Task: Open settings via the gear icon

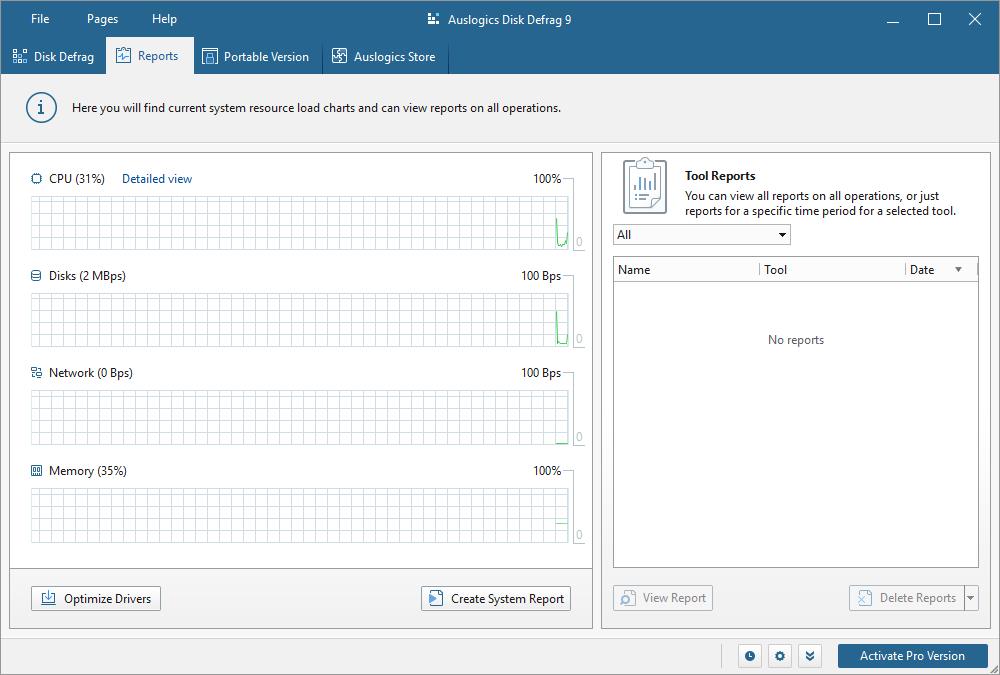Action: click(780, 656)
